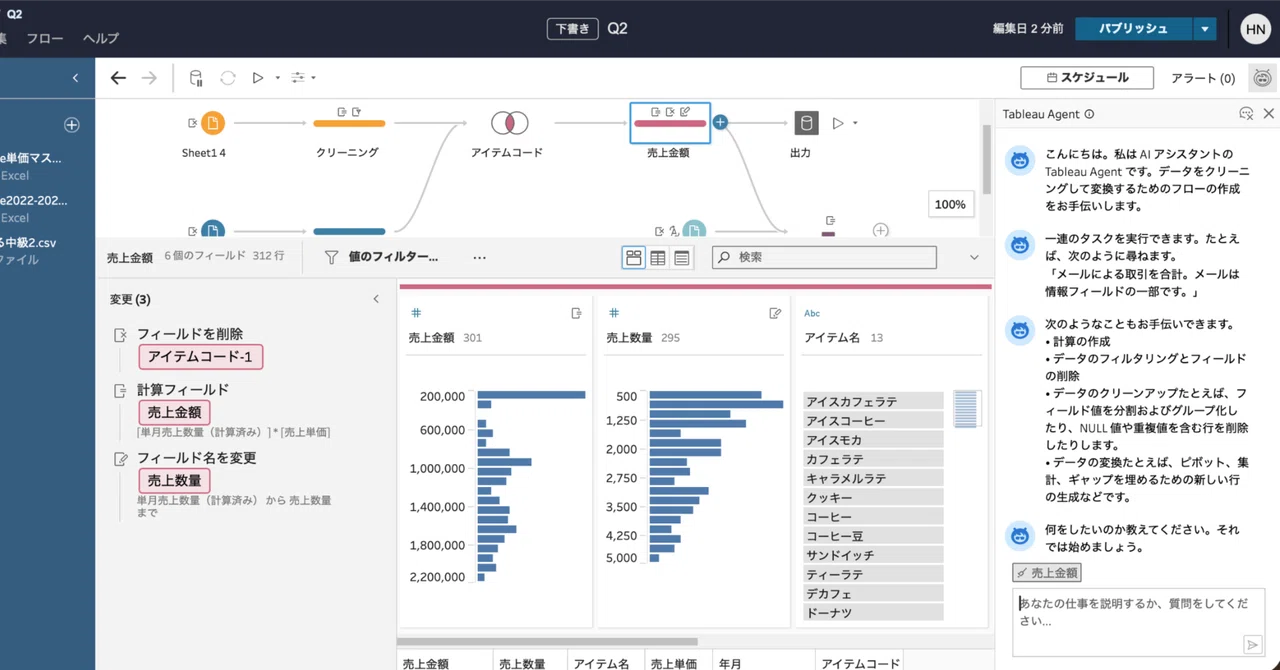Close the Tableau Agent panel
Viewport: 1280px width, 670px height.
(x=1268, y=114)
